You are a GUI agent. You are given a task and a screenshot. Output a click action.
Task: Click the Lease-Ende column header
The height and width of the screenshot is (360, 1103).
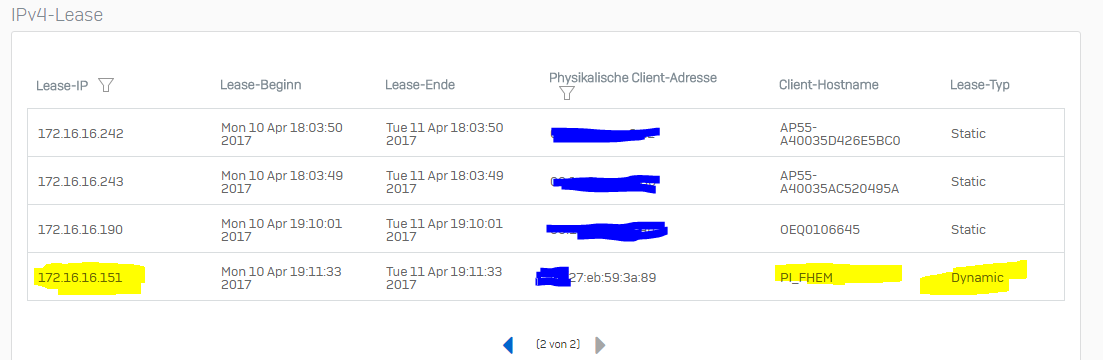(420, 85)
